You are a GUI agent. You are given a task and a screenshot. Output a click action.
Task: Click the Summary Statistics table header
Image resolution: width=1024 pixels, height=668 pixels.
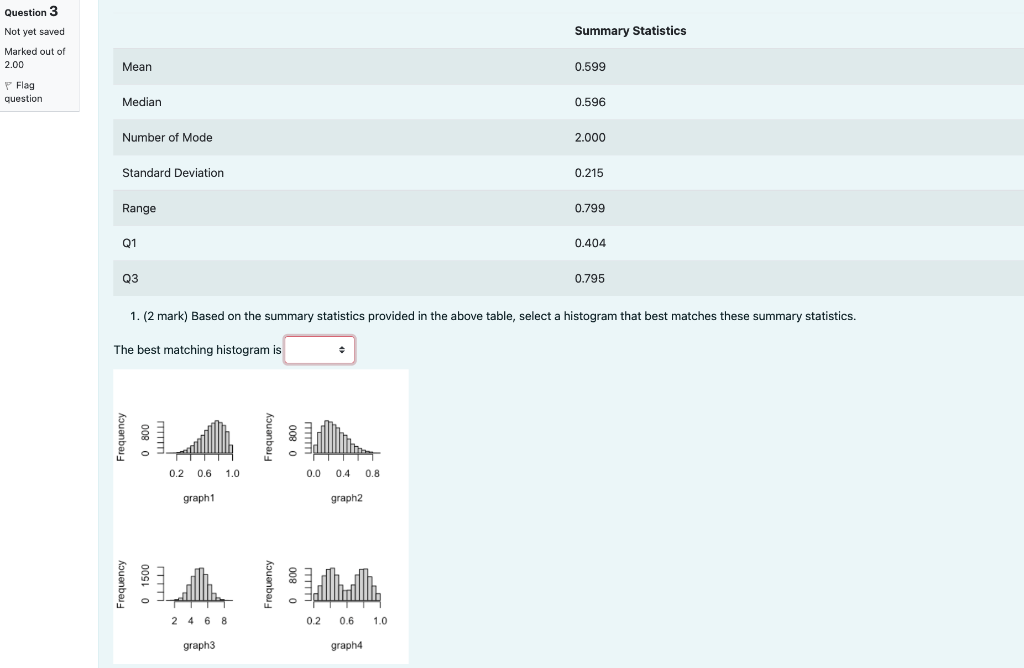(629, 30)
